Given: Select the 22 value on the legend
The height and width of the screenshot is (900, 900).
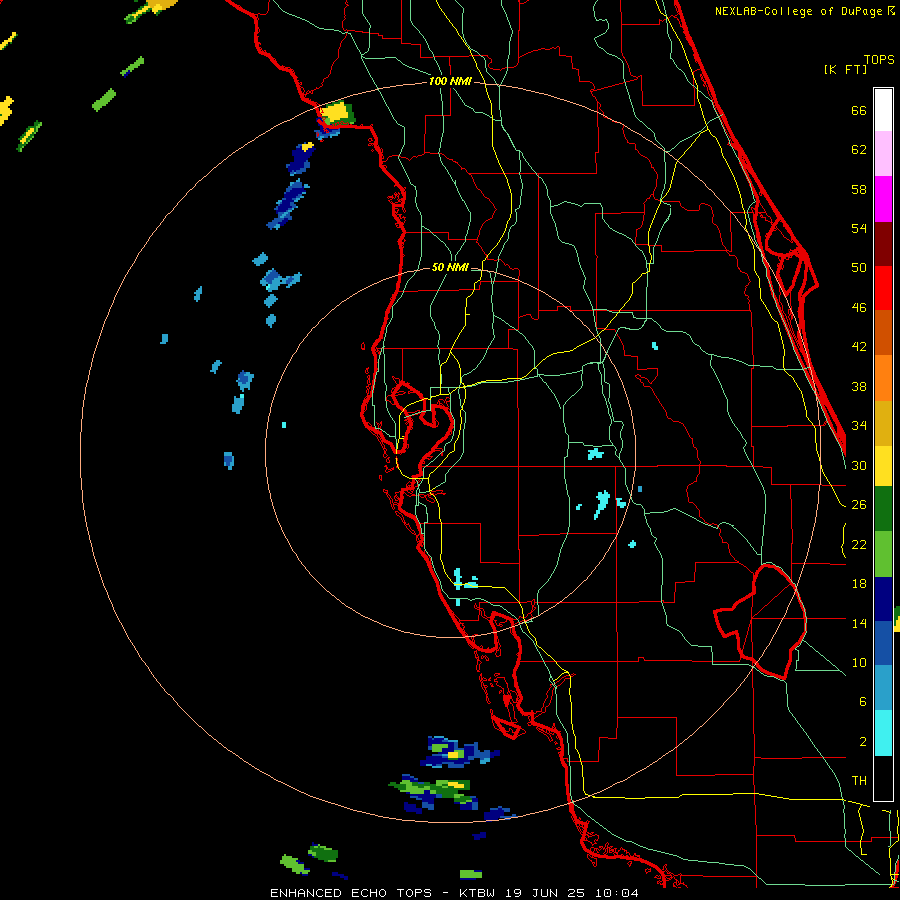Looking at the screenshot, I should coord(859,544).
